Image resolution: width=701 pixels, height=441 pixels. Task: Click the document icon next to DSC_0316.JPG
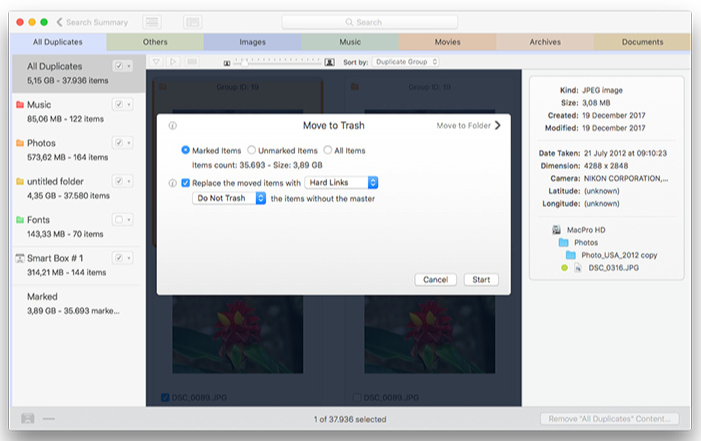pos(578,268)
